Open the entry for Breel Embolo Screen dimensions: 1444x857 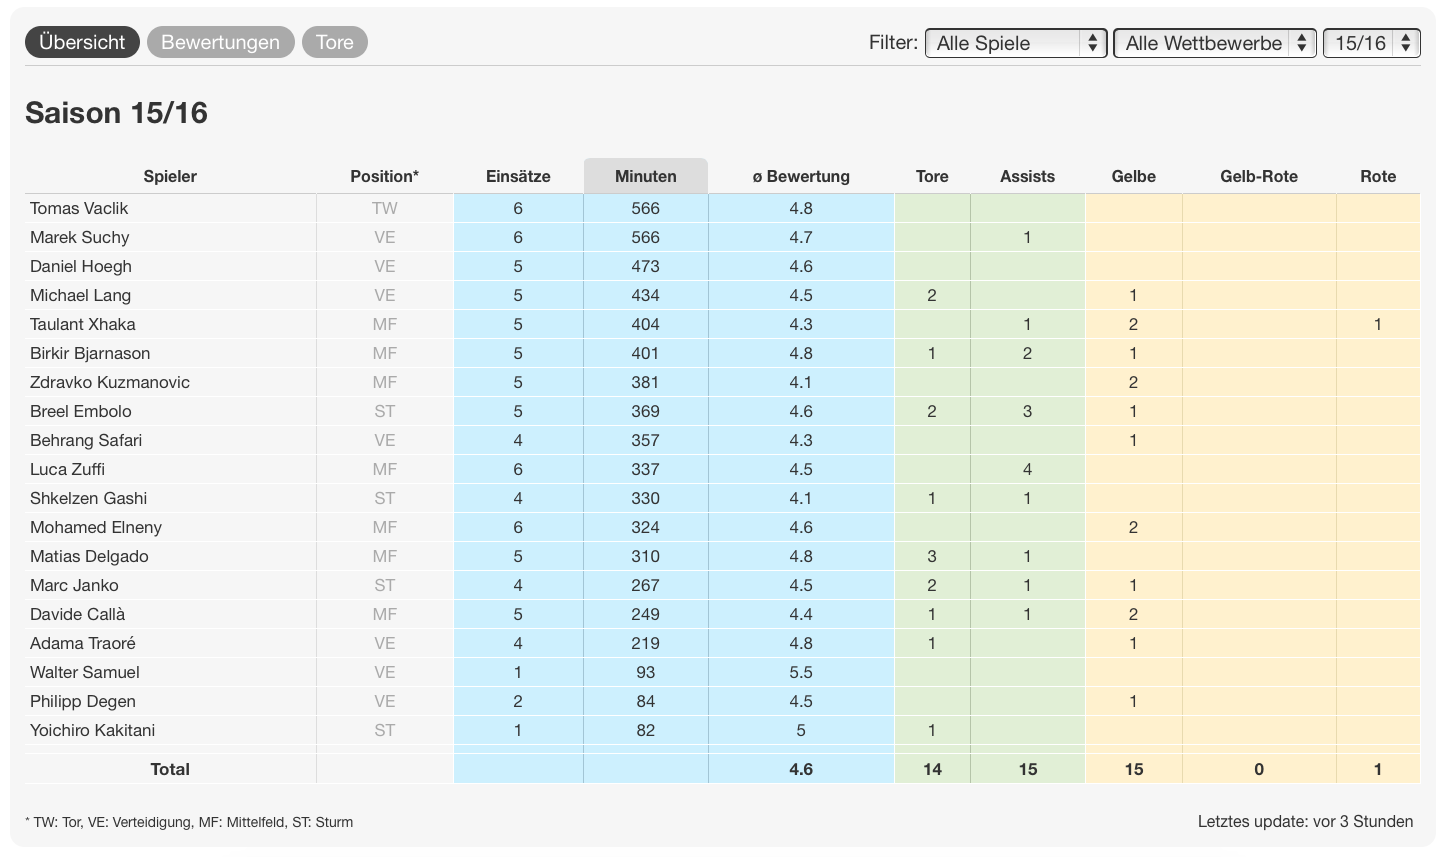(80, 411)
